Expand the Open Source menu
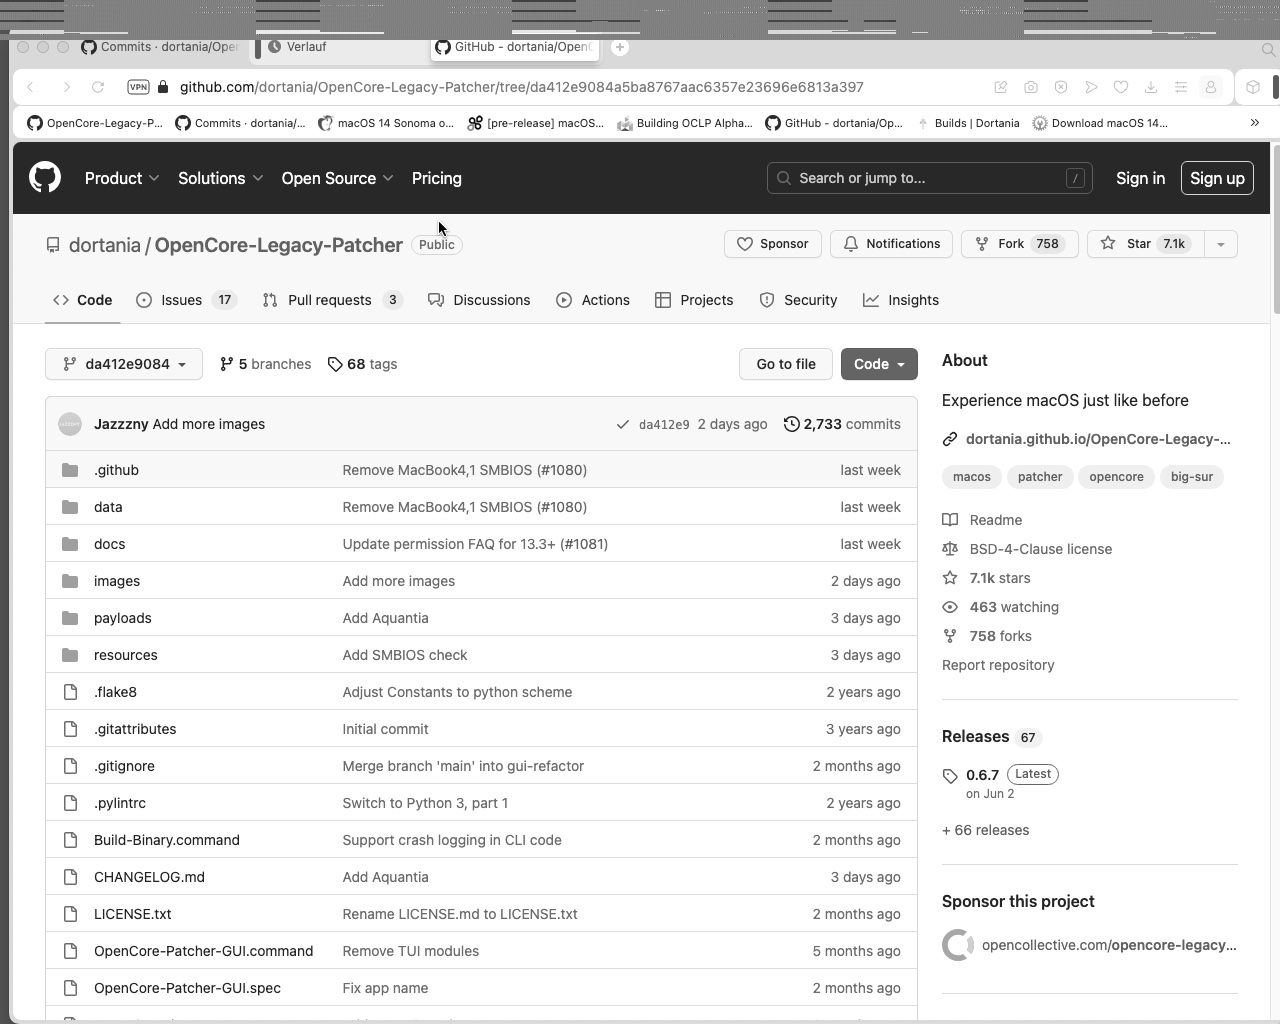This screenshot has height=1024, width=1280. click(x=338, y=178)
